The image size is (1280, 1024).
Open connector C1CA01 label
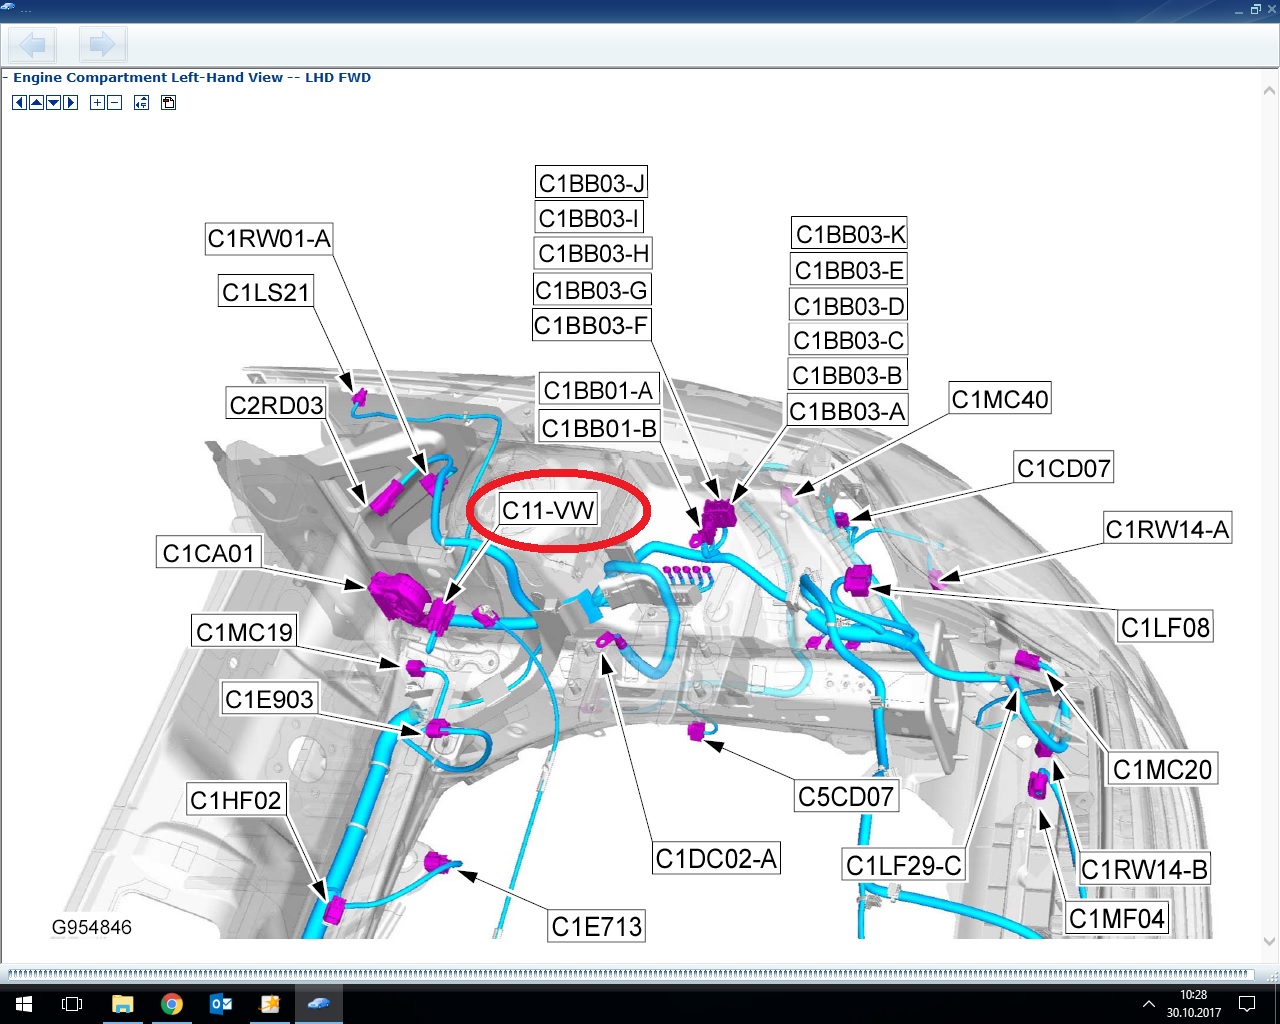[x=209, y=553]
